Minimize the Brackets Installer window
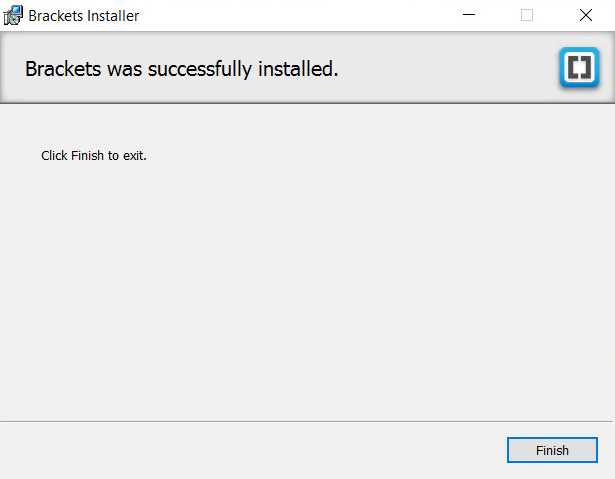 469,15
